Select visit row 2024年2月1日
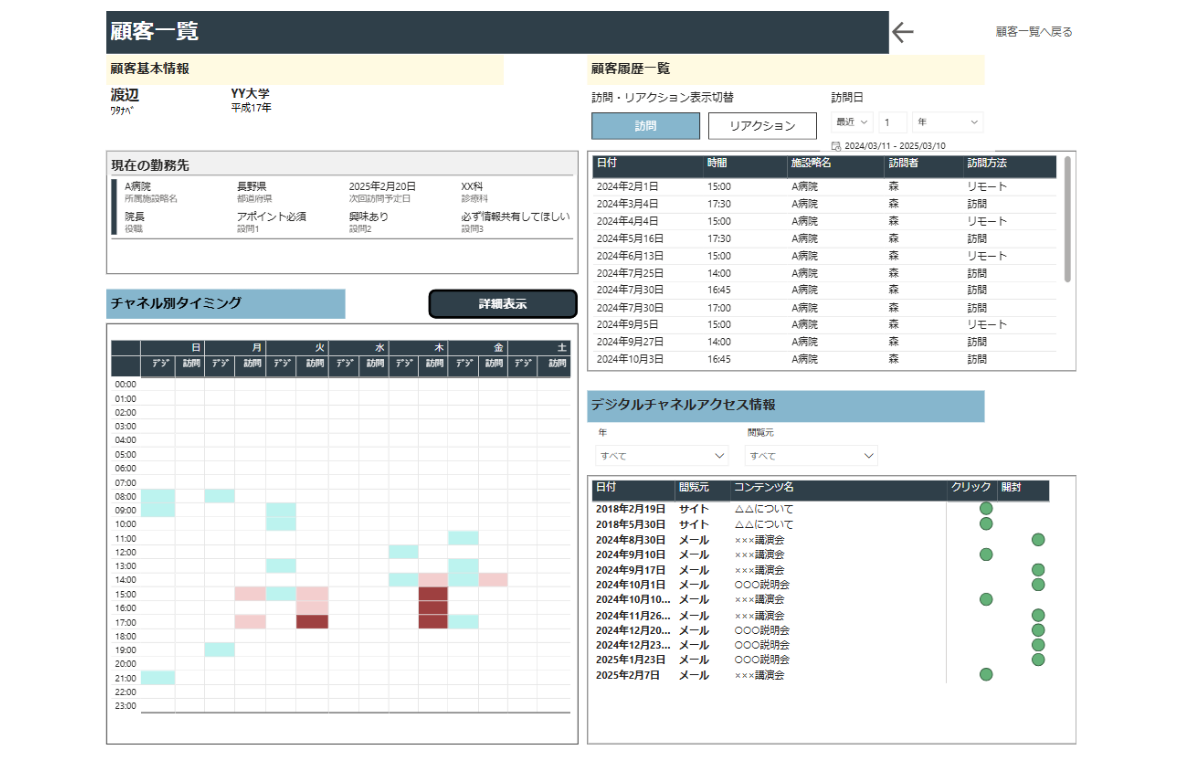 point(825,187)
